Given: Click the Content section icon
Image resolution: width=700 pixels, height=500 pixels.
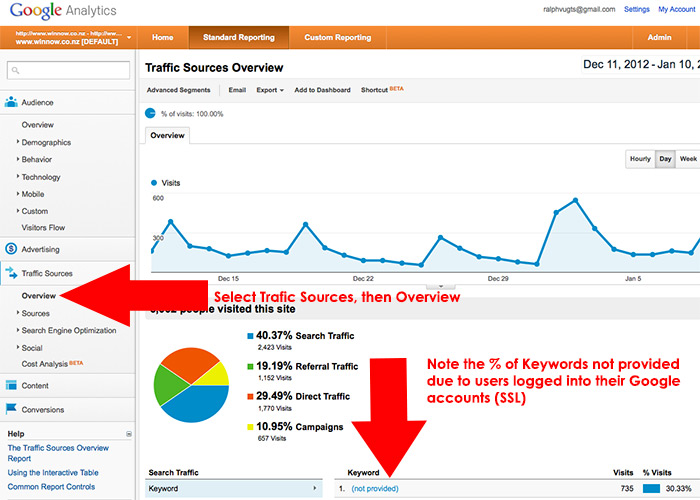Looking at the screenshot, I should tap(11, 385).
